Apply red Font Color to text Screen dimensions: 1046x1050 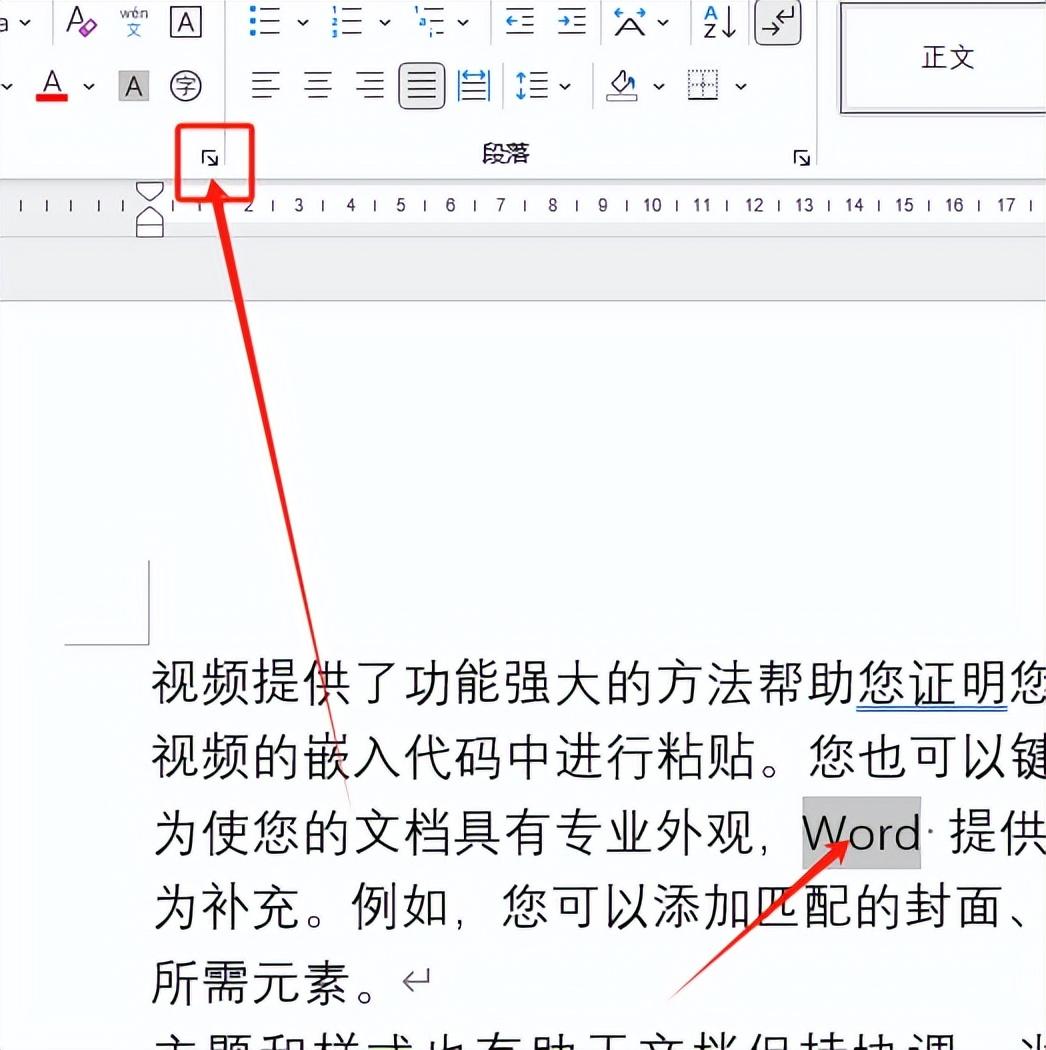(x=52, y=85)
